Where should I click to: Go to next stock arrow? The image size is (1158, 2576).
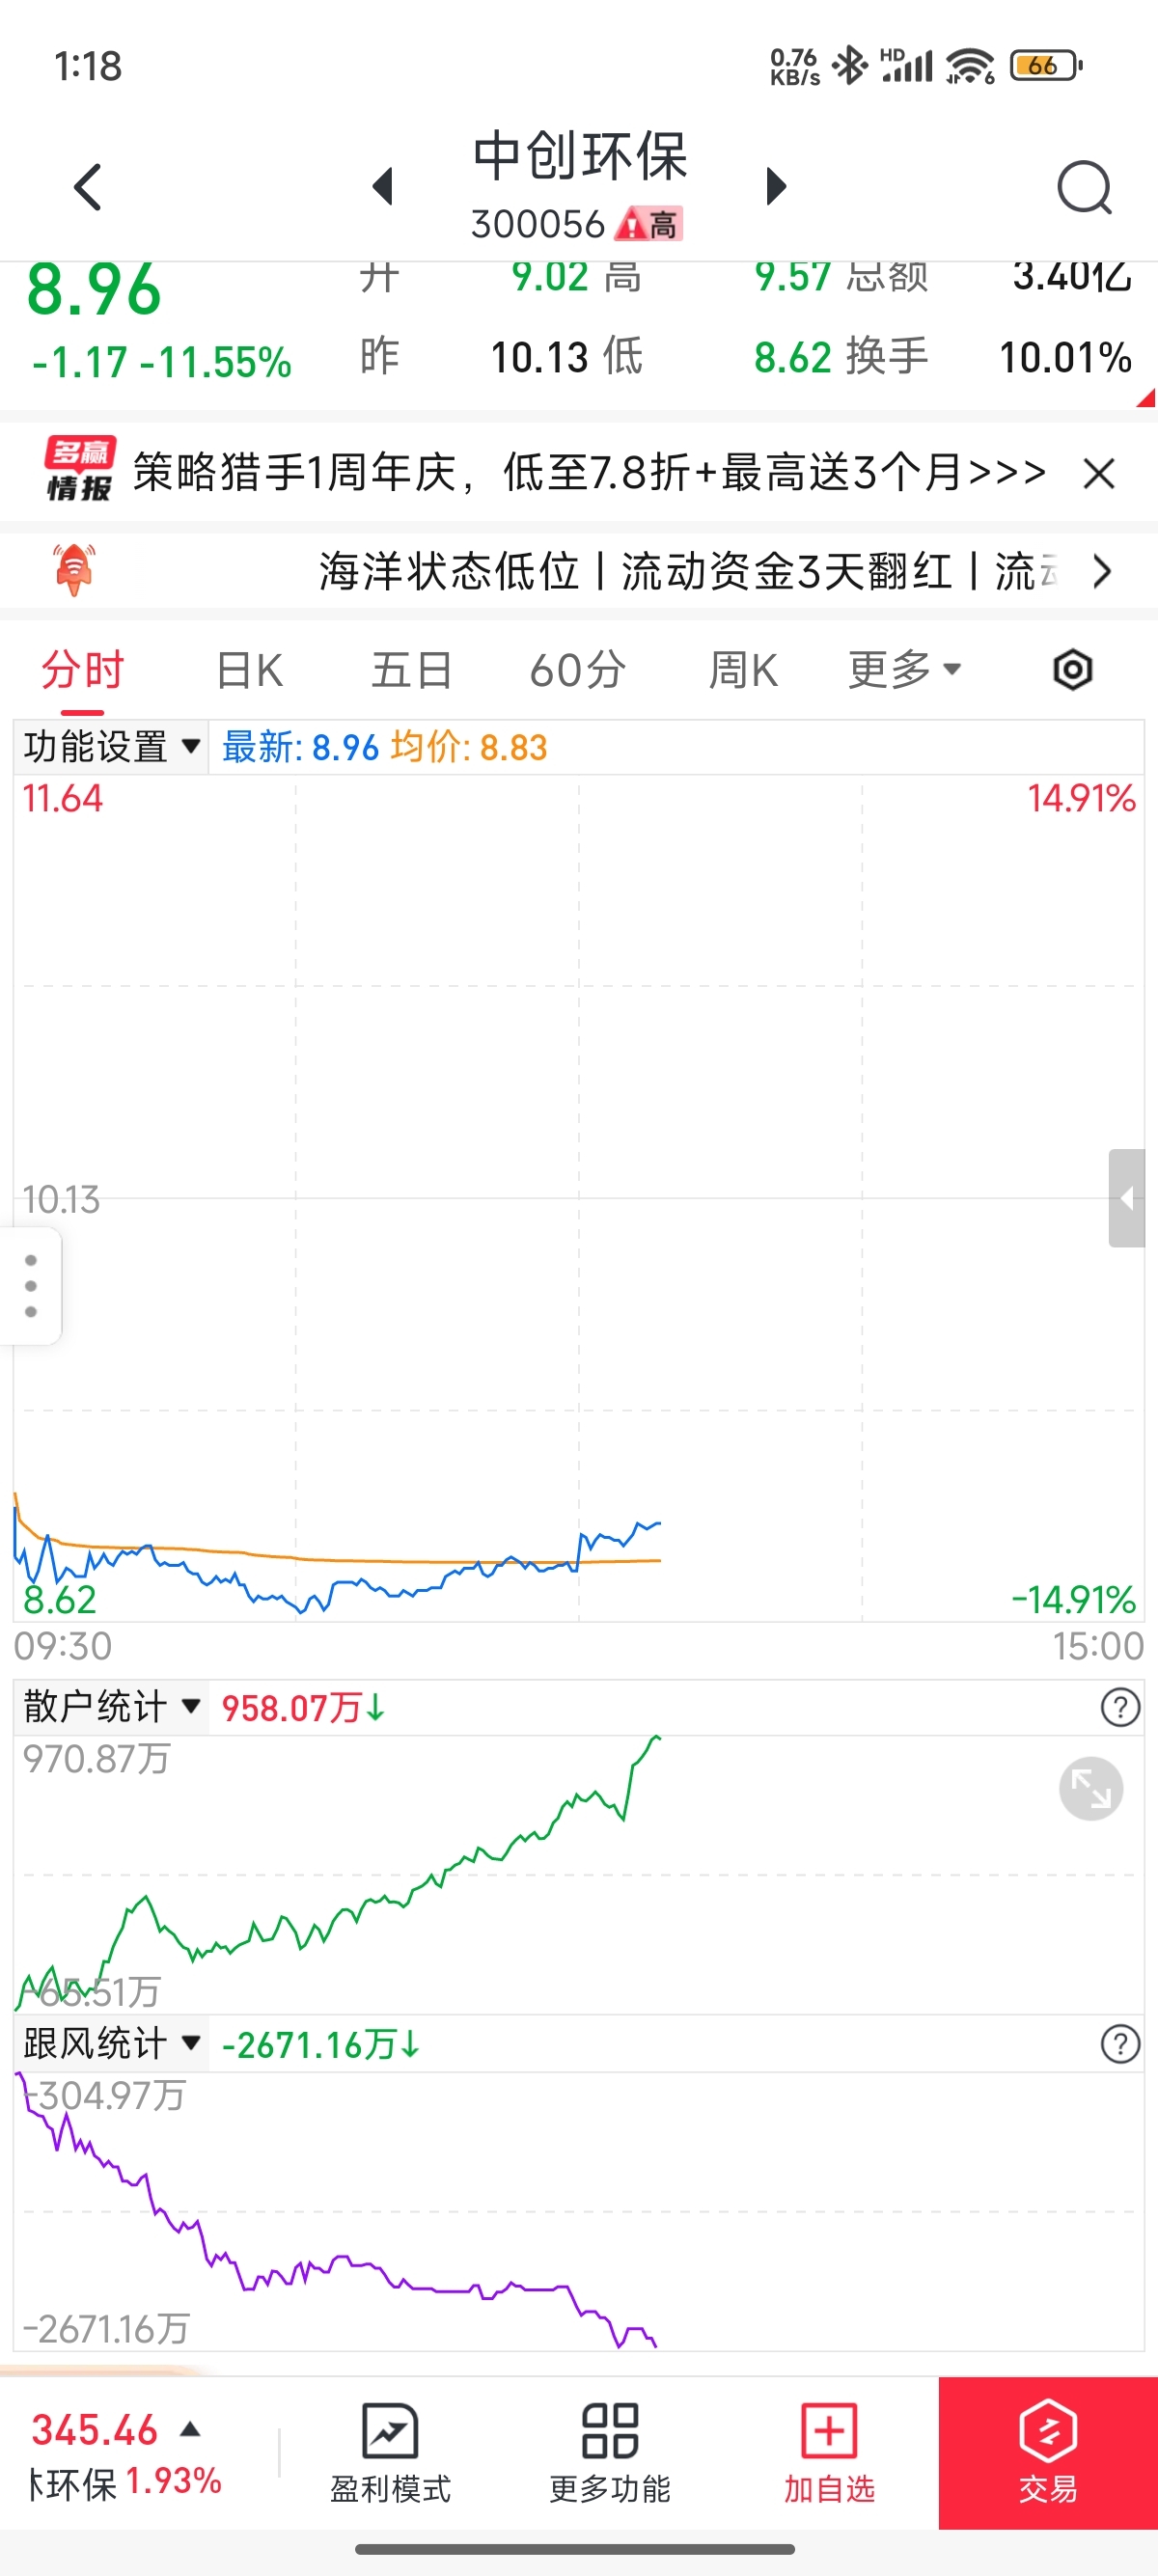776,187
